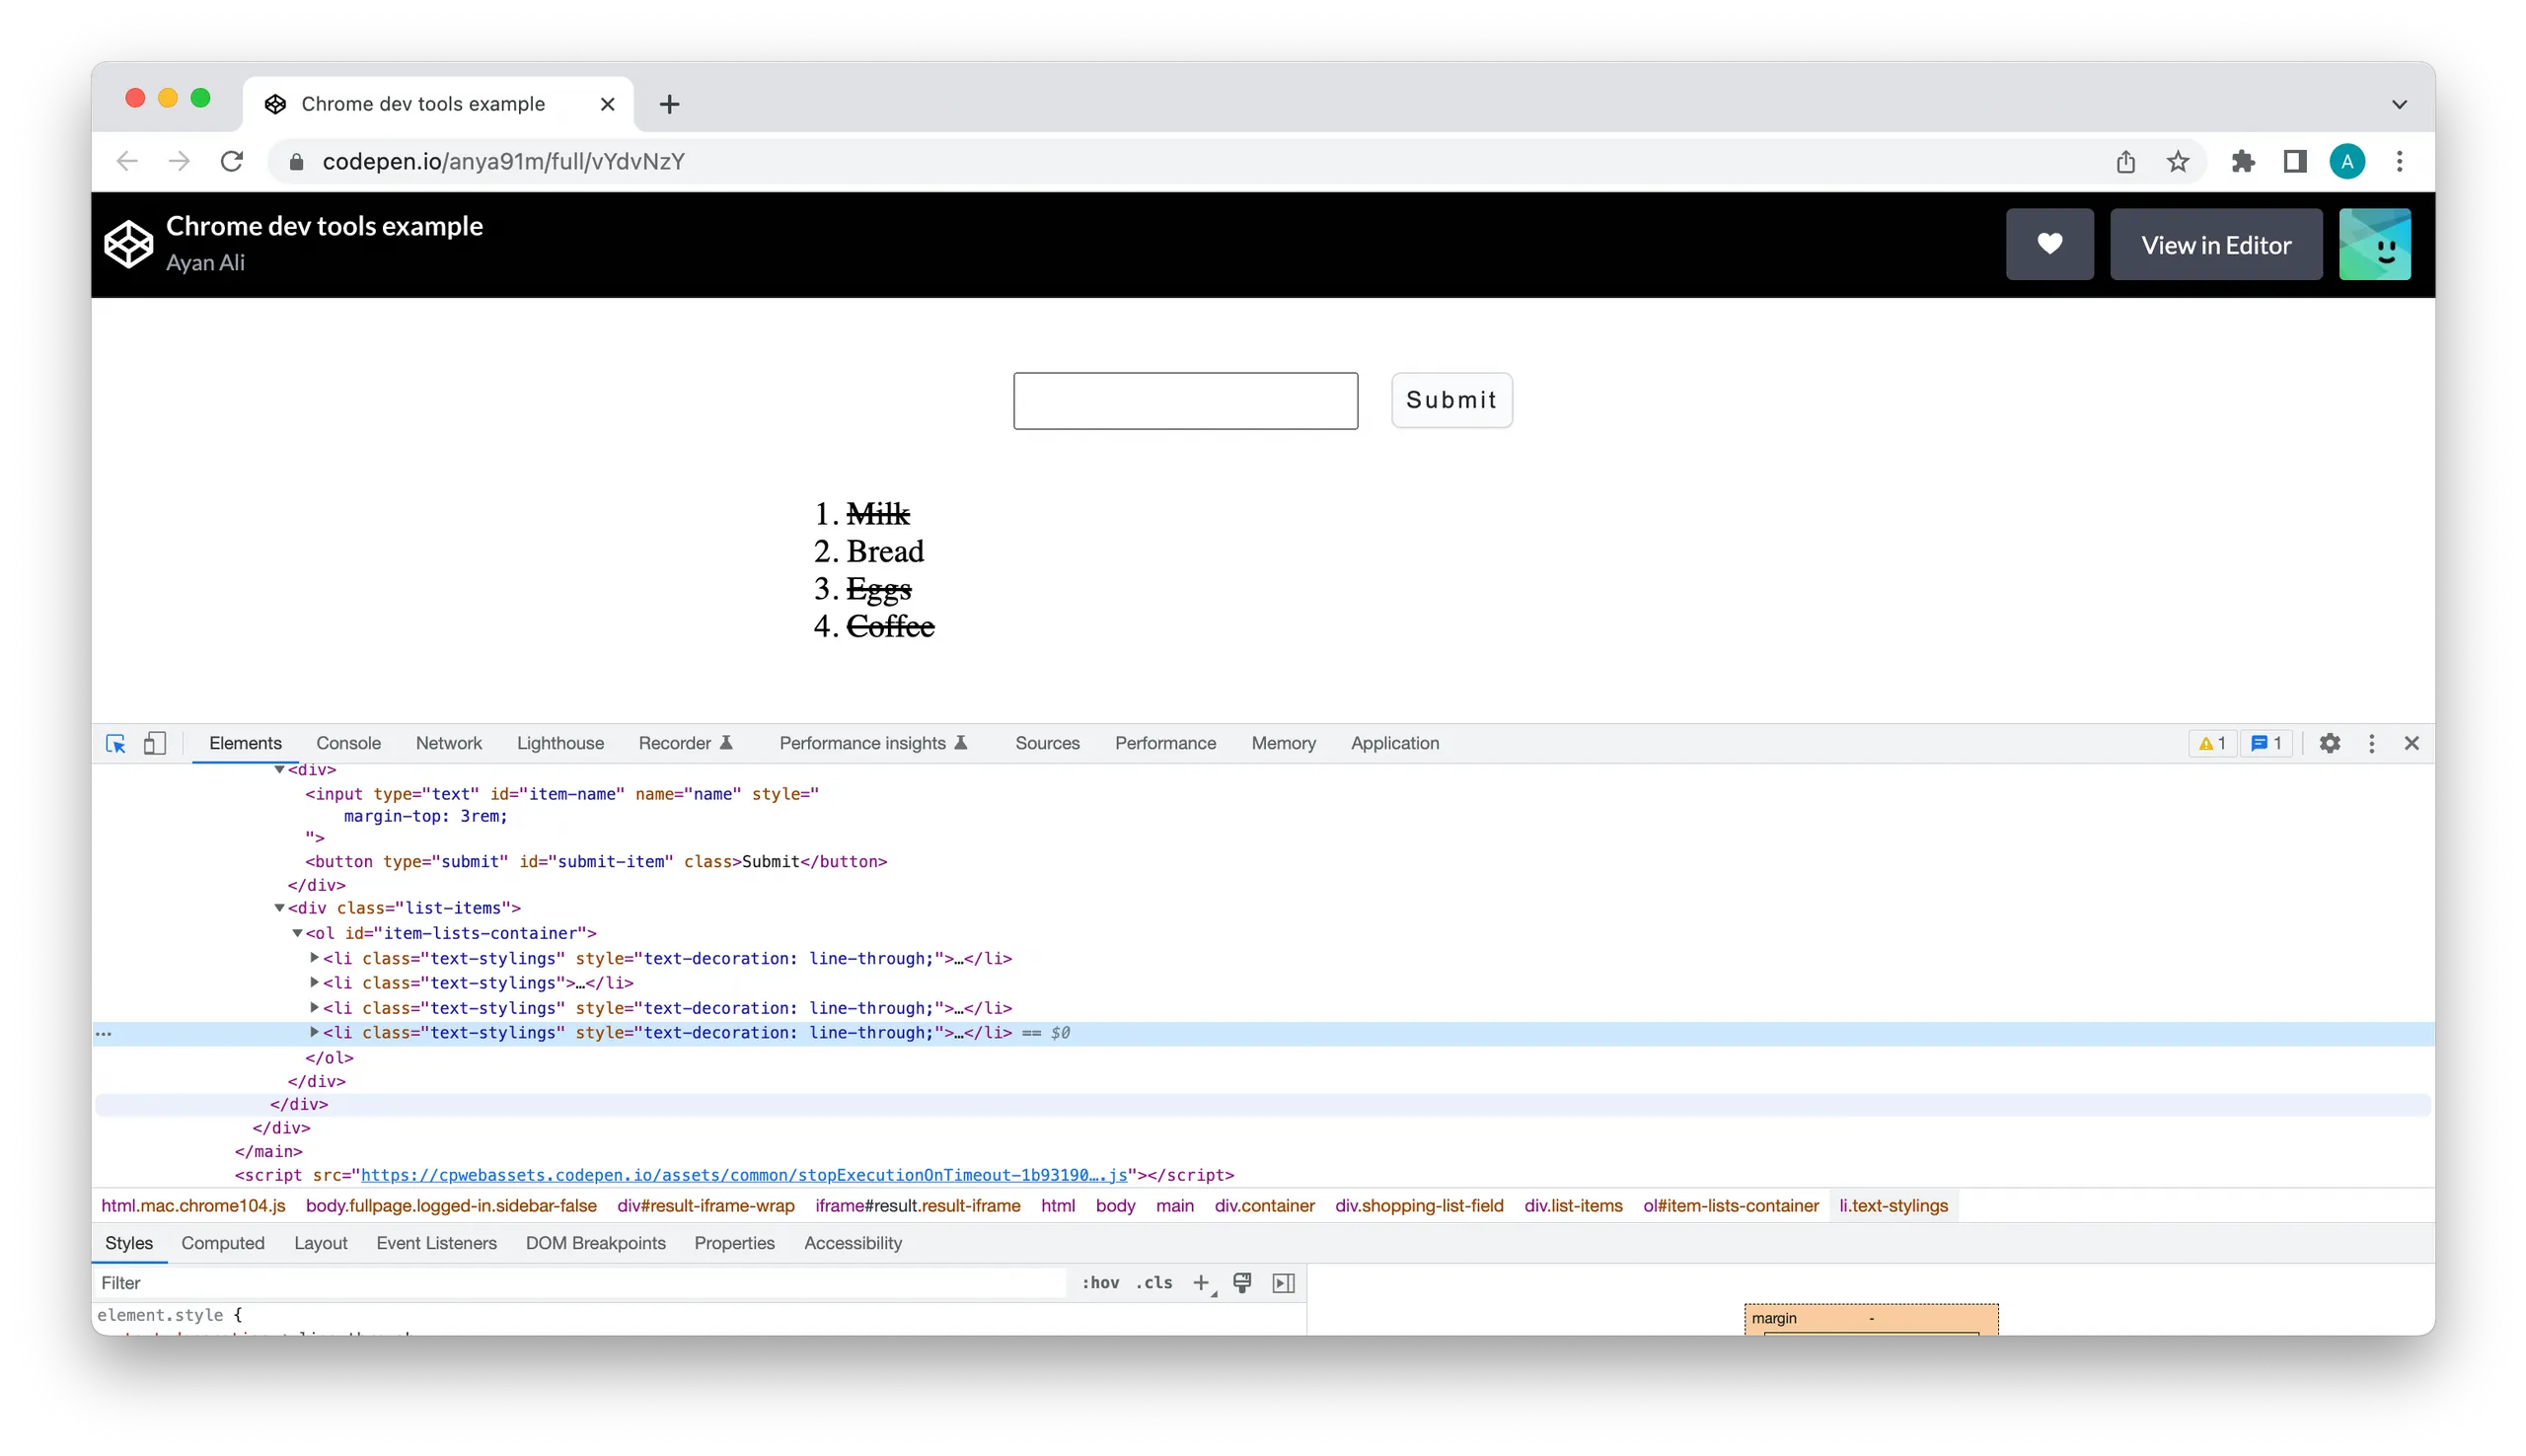Toggle computed styles sidebar icon

pyautogui.click(x=1283, y=1283)
